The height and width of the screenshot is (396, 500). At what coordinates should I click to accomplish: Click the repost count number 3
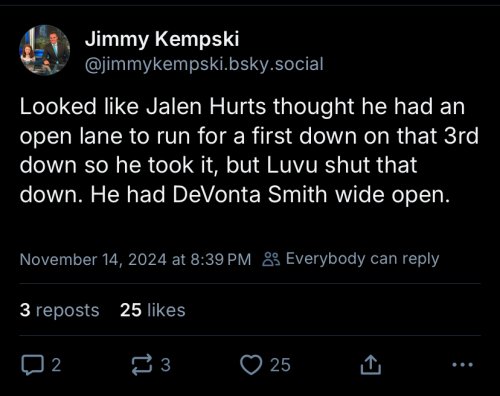pyautogui.click(x=166, y=365)
